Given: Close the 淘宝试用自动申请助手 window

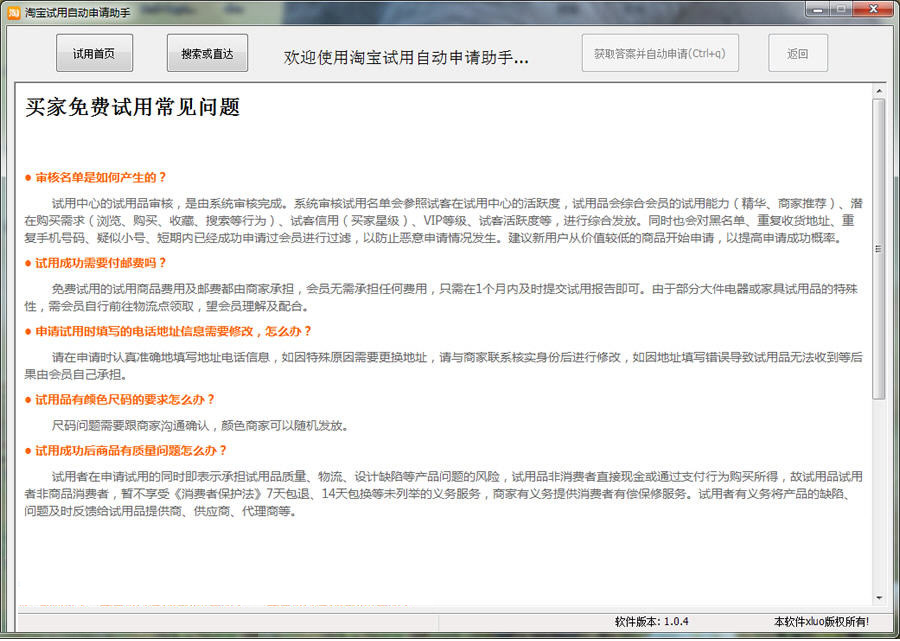Looking at the screenshot, I should [x=874, y=9].
